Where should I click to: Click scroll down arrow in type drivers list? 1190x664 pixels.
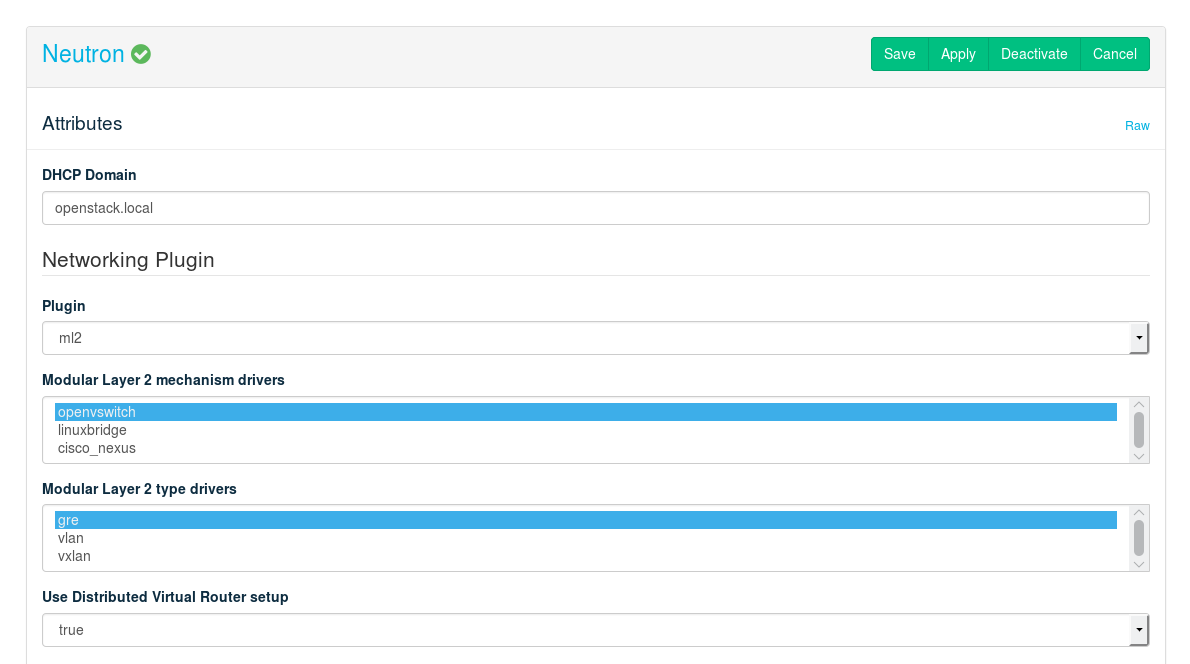(1138, 564)
